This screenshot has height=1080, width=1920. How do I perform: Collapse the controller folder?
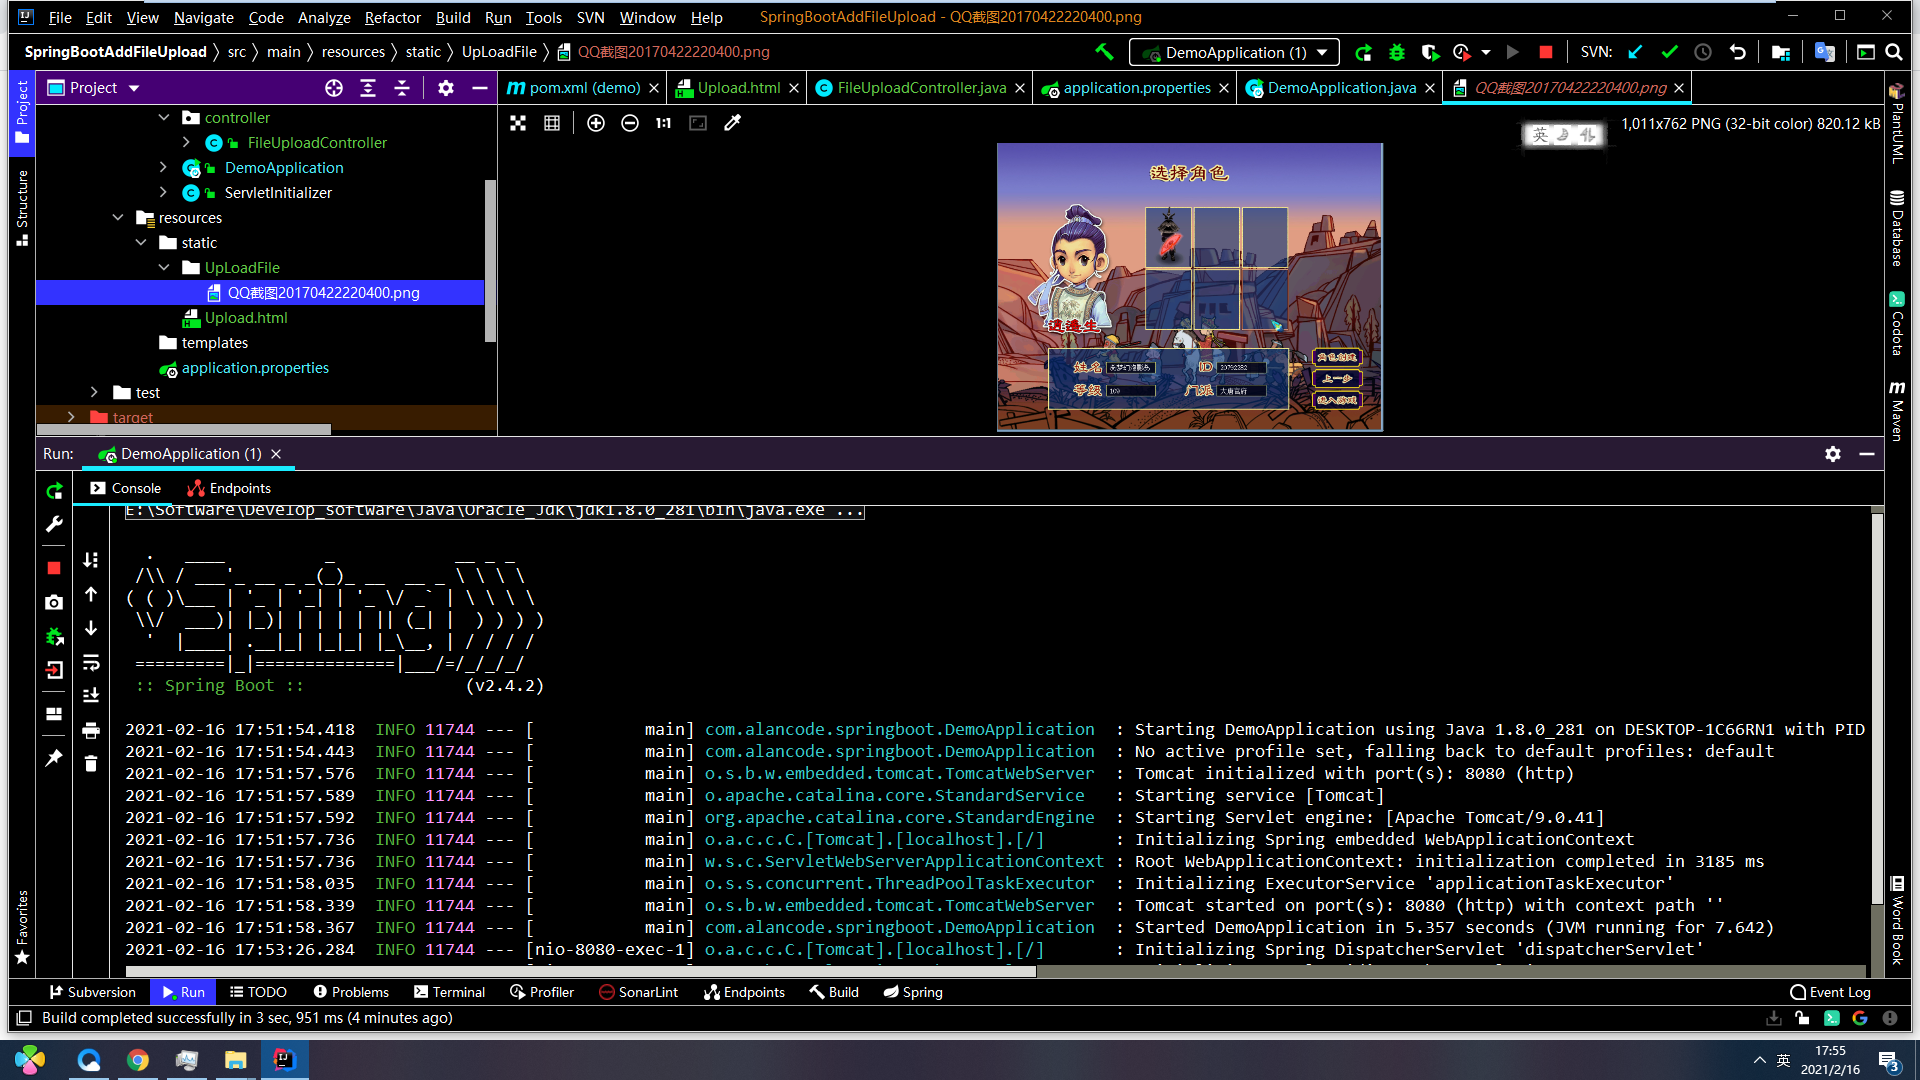pos(164,118)
